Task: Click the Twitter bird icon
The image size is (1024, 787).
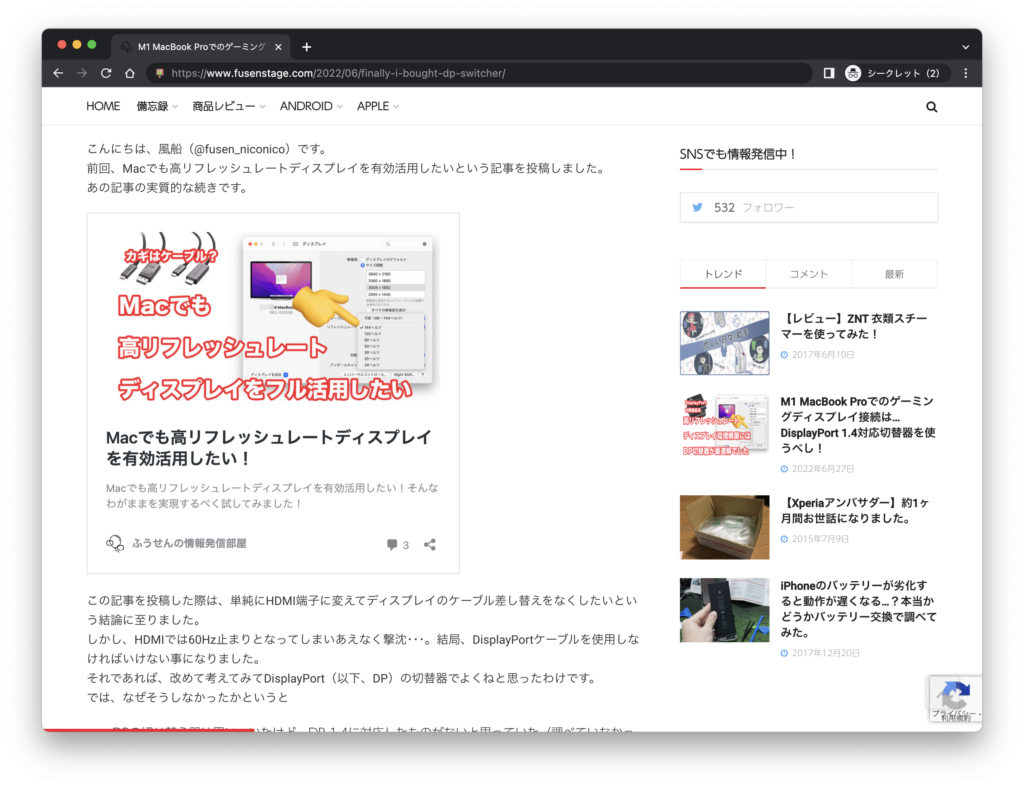Action: pyautogui.click(x=697, y=207)
